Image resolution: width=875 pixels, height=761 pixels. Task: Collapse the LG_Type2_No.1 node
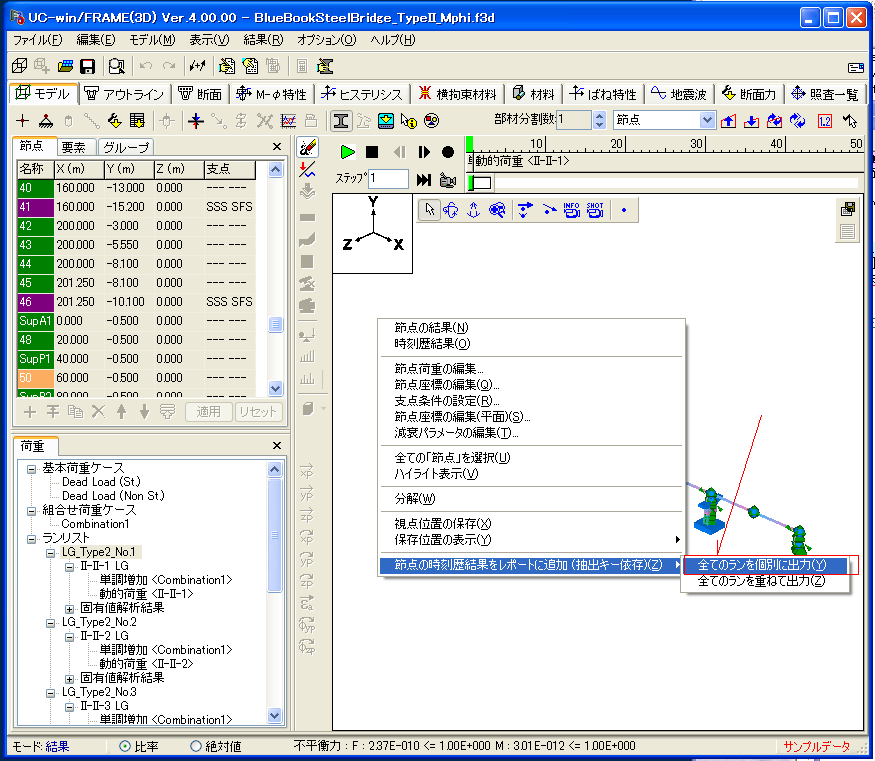click(x=51, y=552)
